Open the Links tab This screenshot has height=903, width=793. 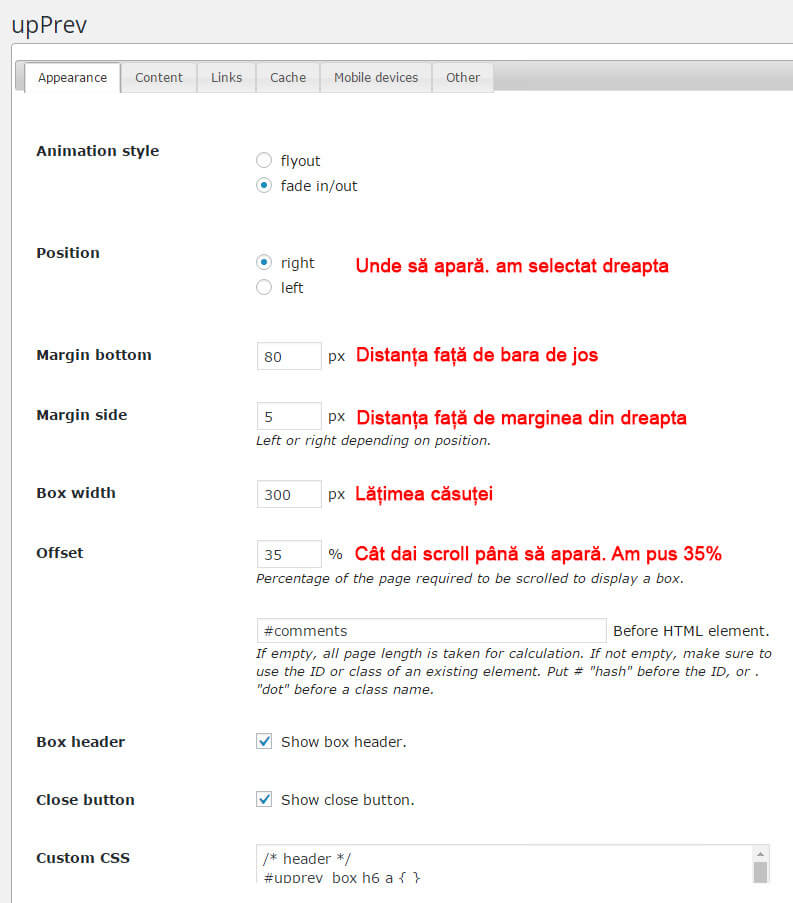tap(226, 77)
